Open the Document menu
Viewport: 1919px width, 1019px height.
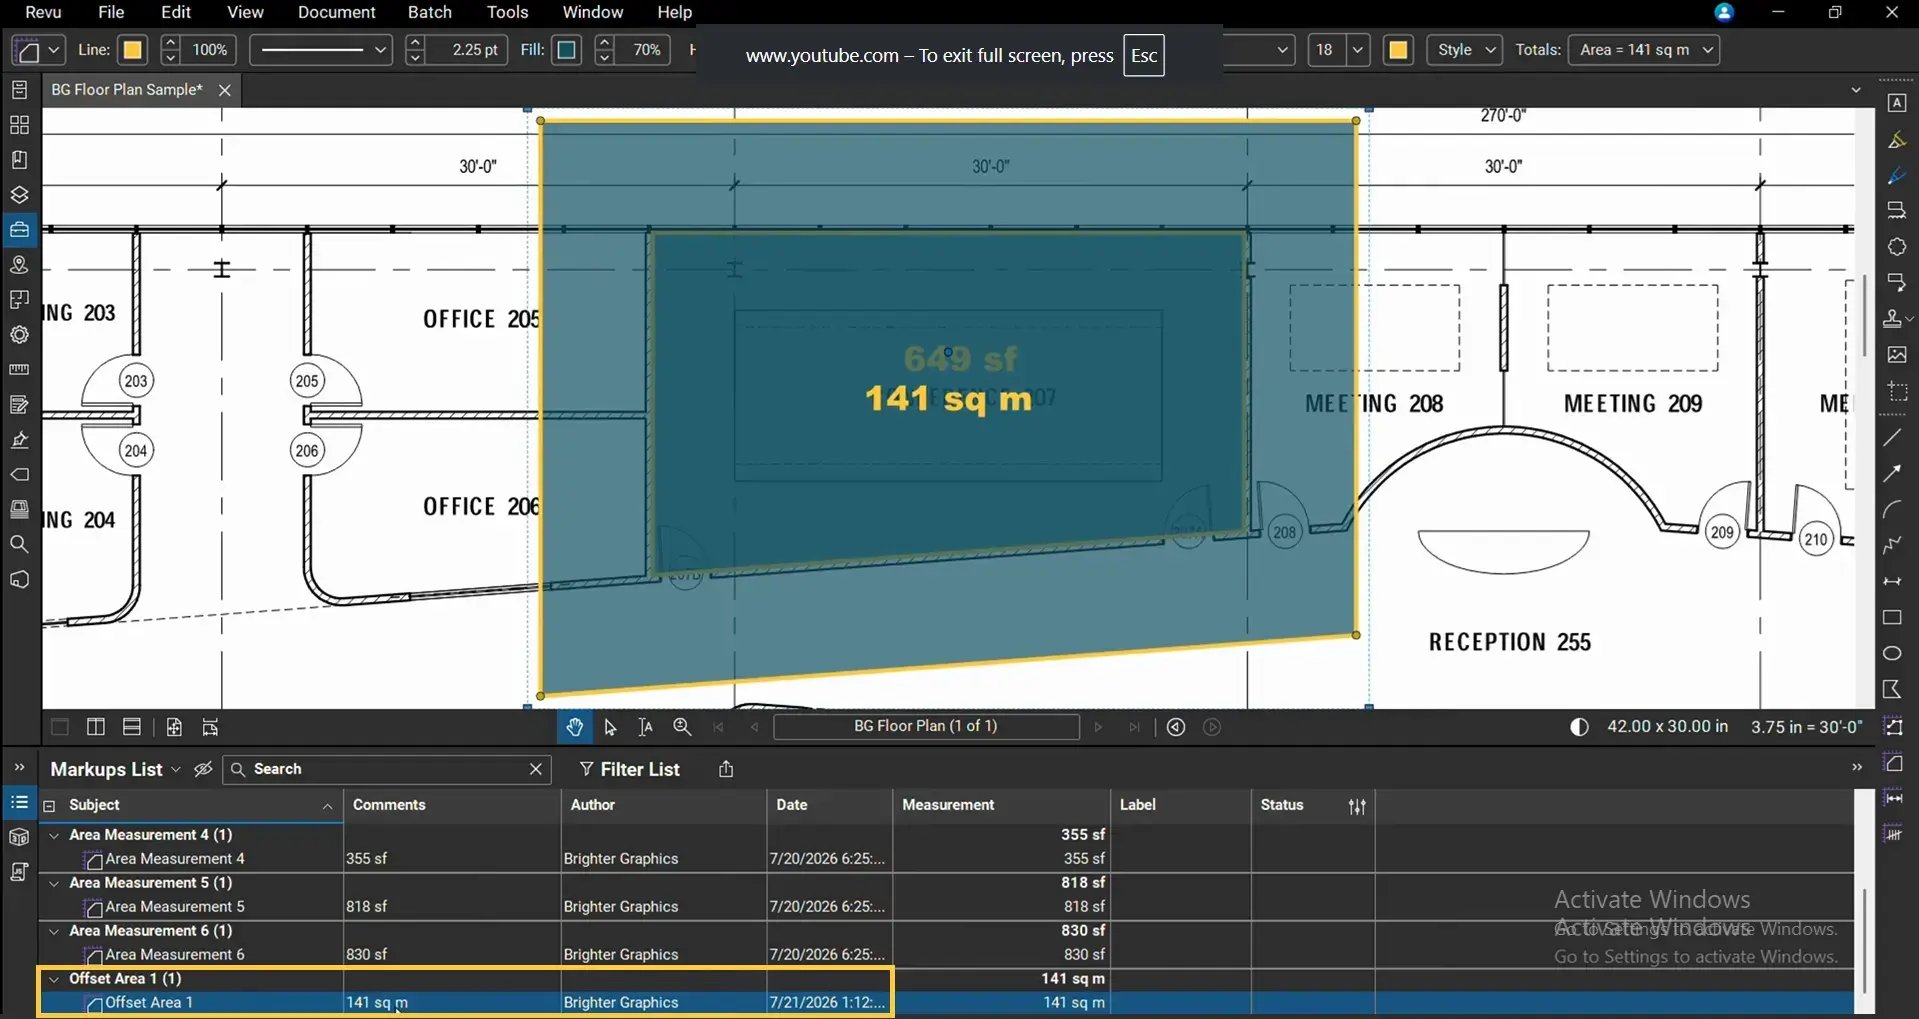(337, 12)
